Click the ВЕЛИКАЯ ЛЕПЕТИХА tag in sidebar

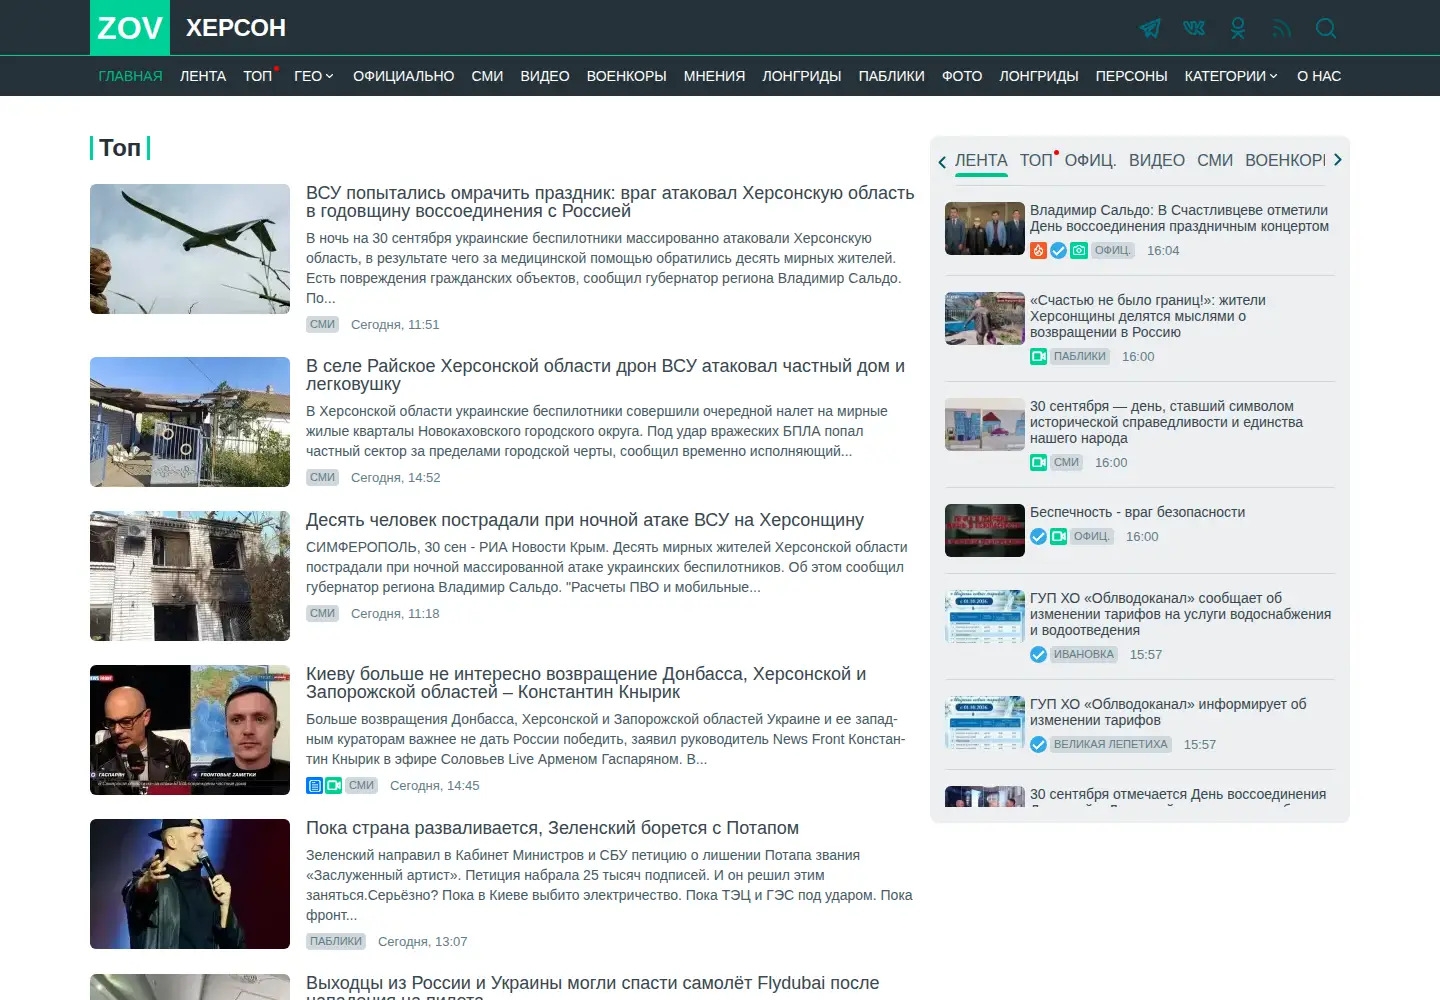click(1111, 744)
